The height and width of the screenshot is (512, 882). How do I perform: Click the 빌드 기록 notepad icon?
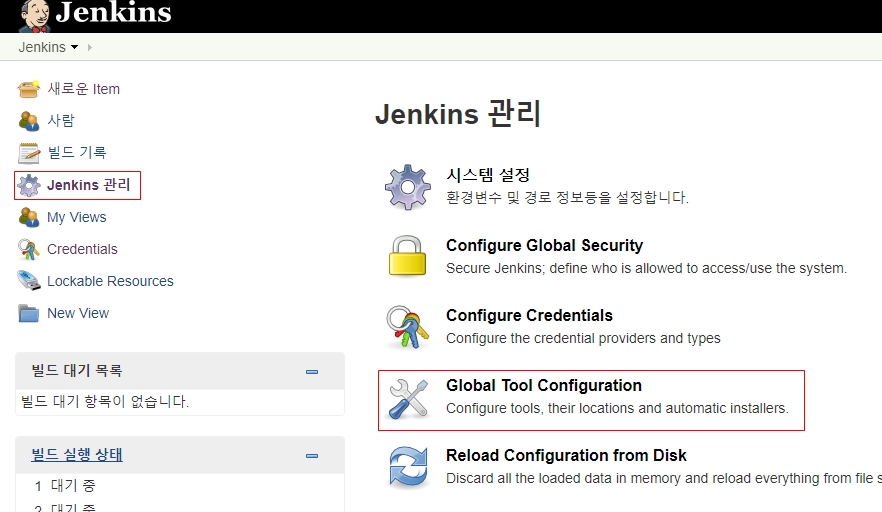[x=29, y=152]
